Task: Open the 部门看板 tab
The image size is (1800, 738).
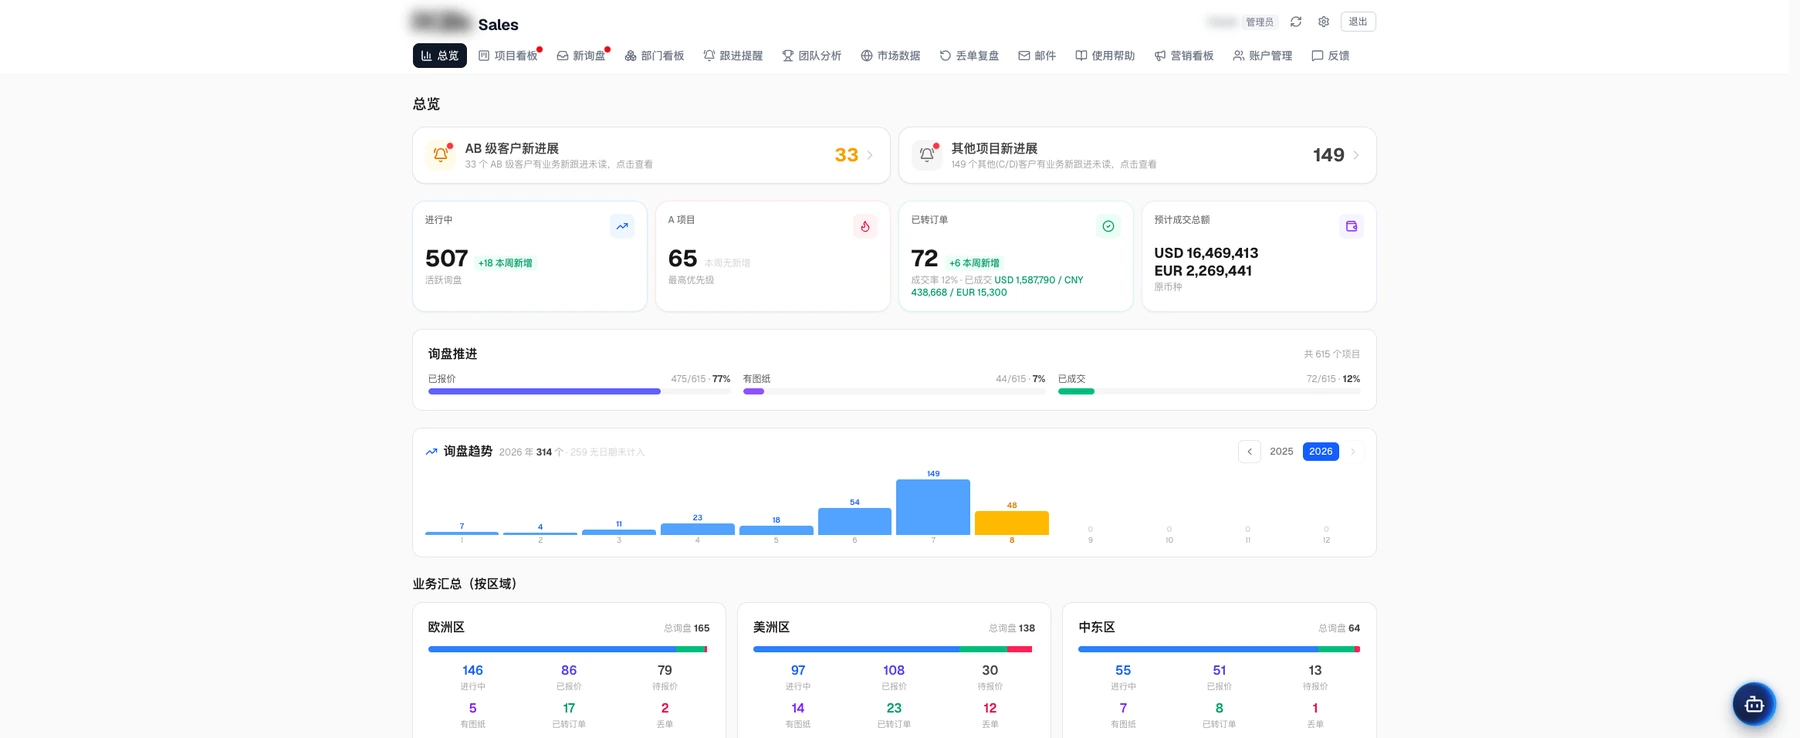Action: point(655,56)
